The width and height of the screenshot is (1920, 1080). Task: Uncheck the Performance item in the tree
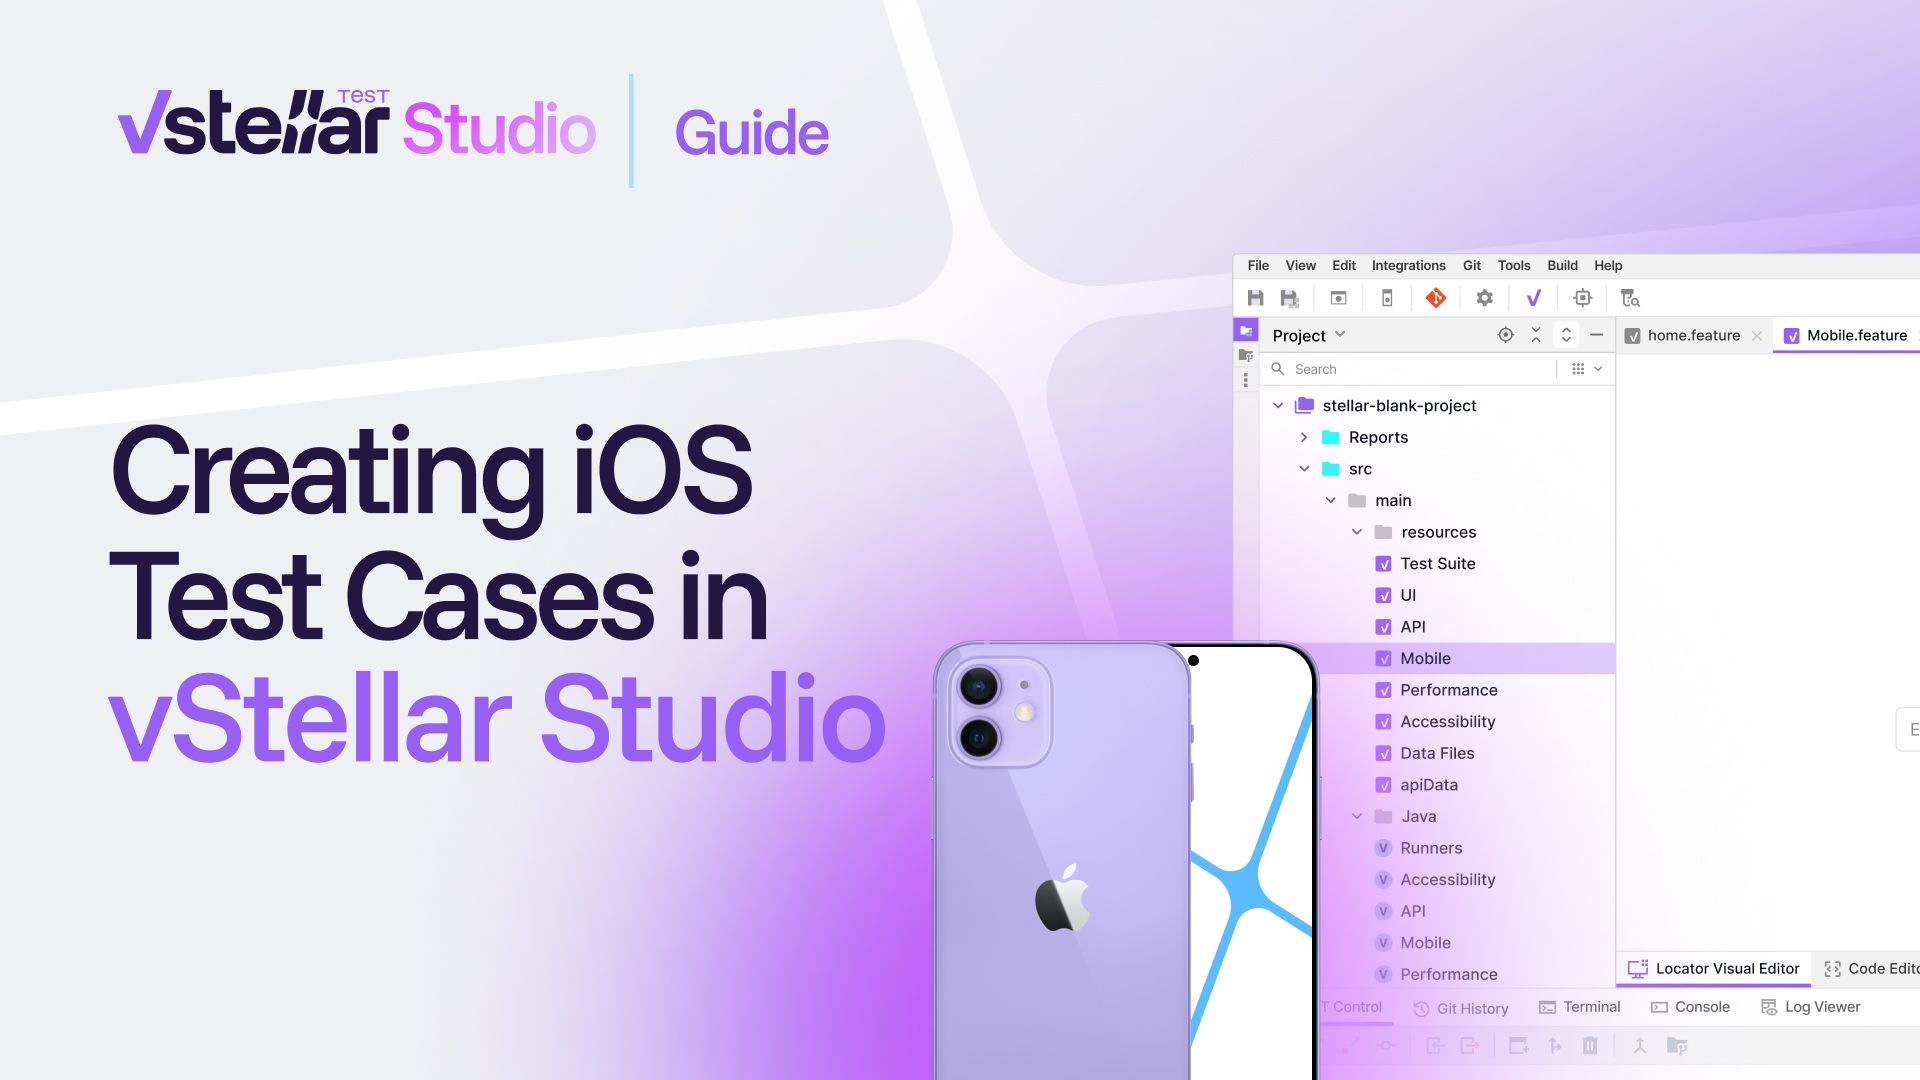tap(1384, 689)
